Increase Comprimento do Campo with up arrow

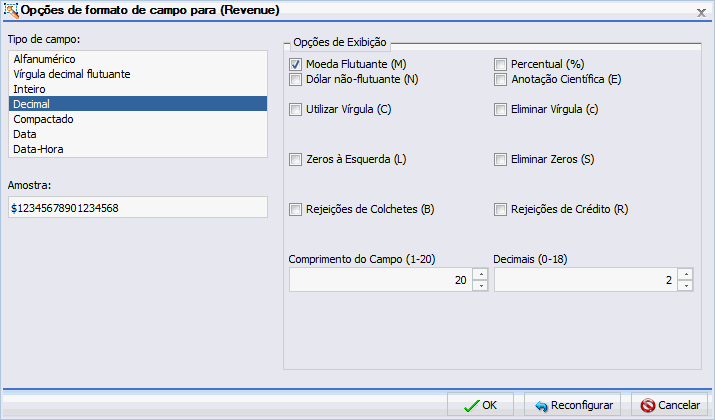click(x=480, y=274)
